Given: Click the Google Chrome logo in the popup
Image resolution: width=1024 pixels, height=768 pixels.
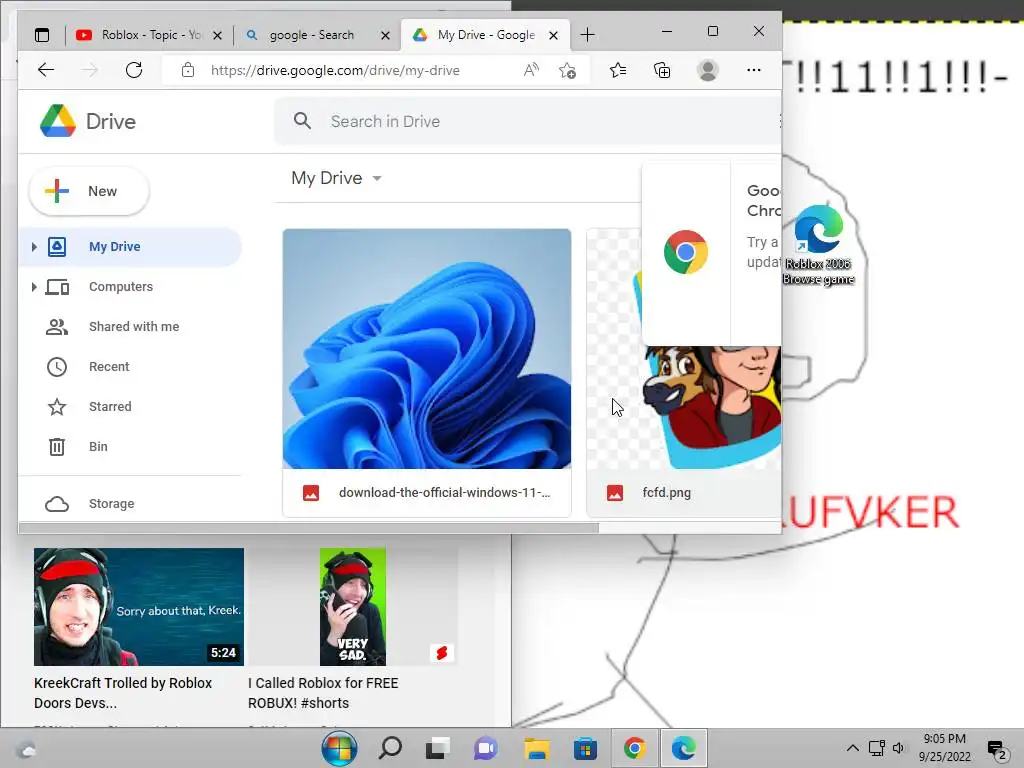Looking at the screenshot, I should (686, 252).
